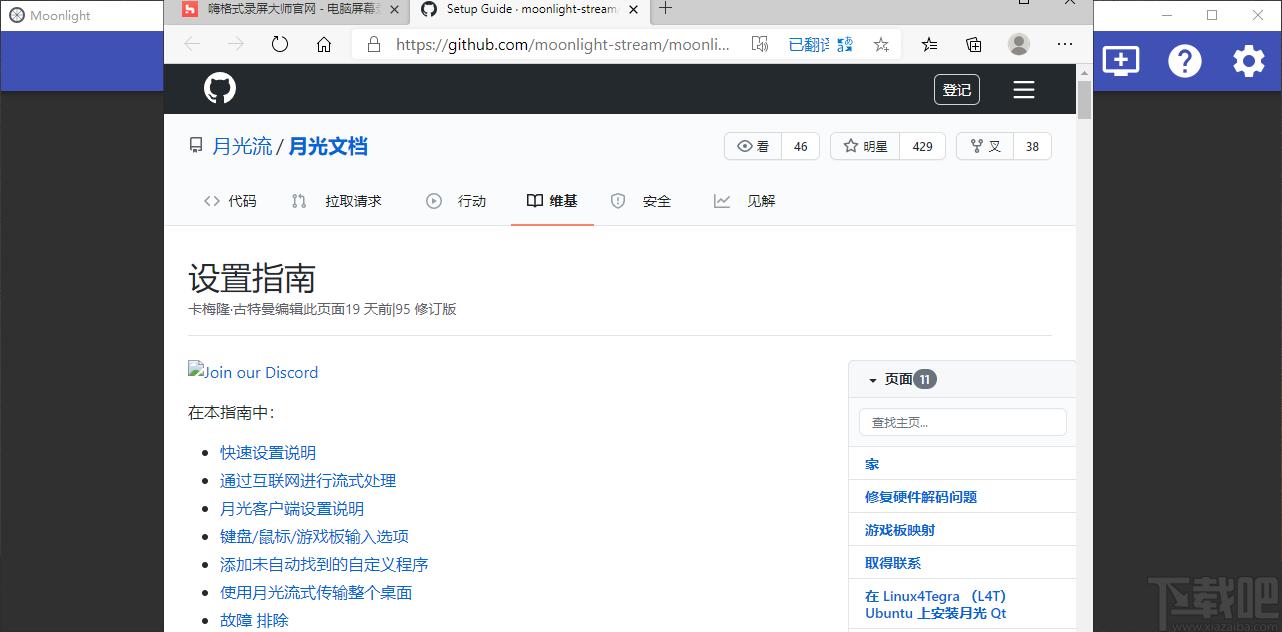
Task: Open favorites list icon
Action: click(930, 44)
